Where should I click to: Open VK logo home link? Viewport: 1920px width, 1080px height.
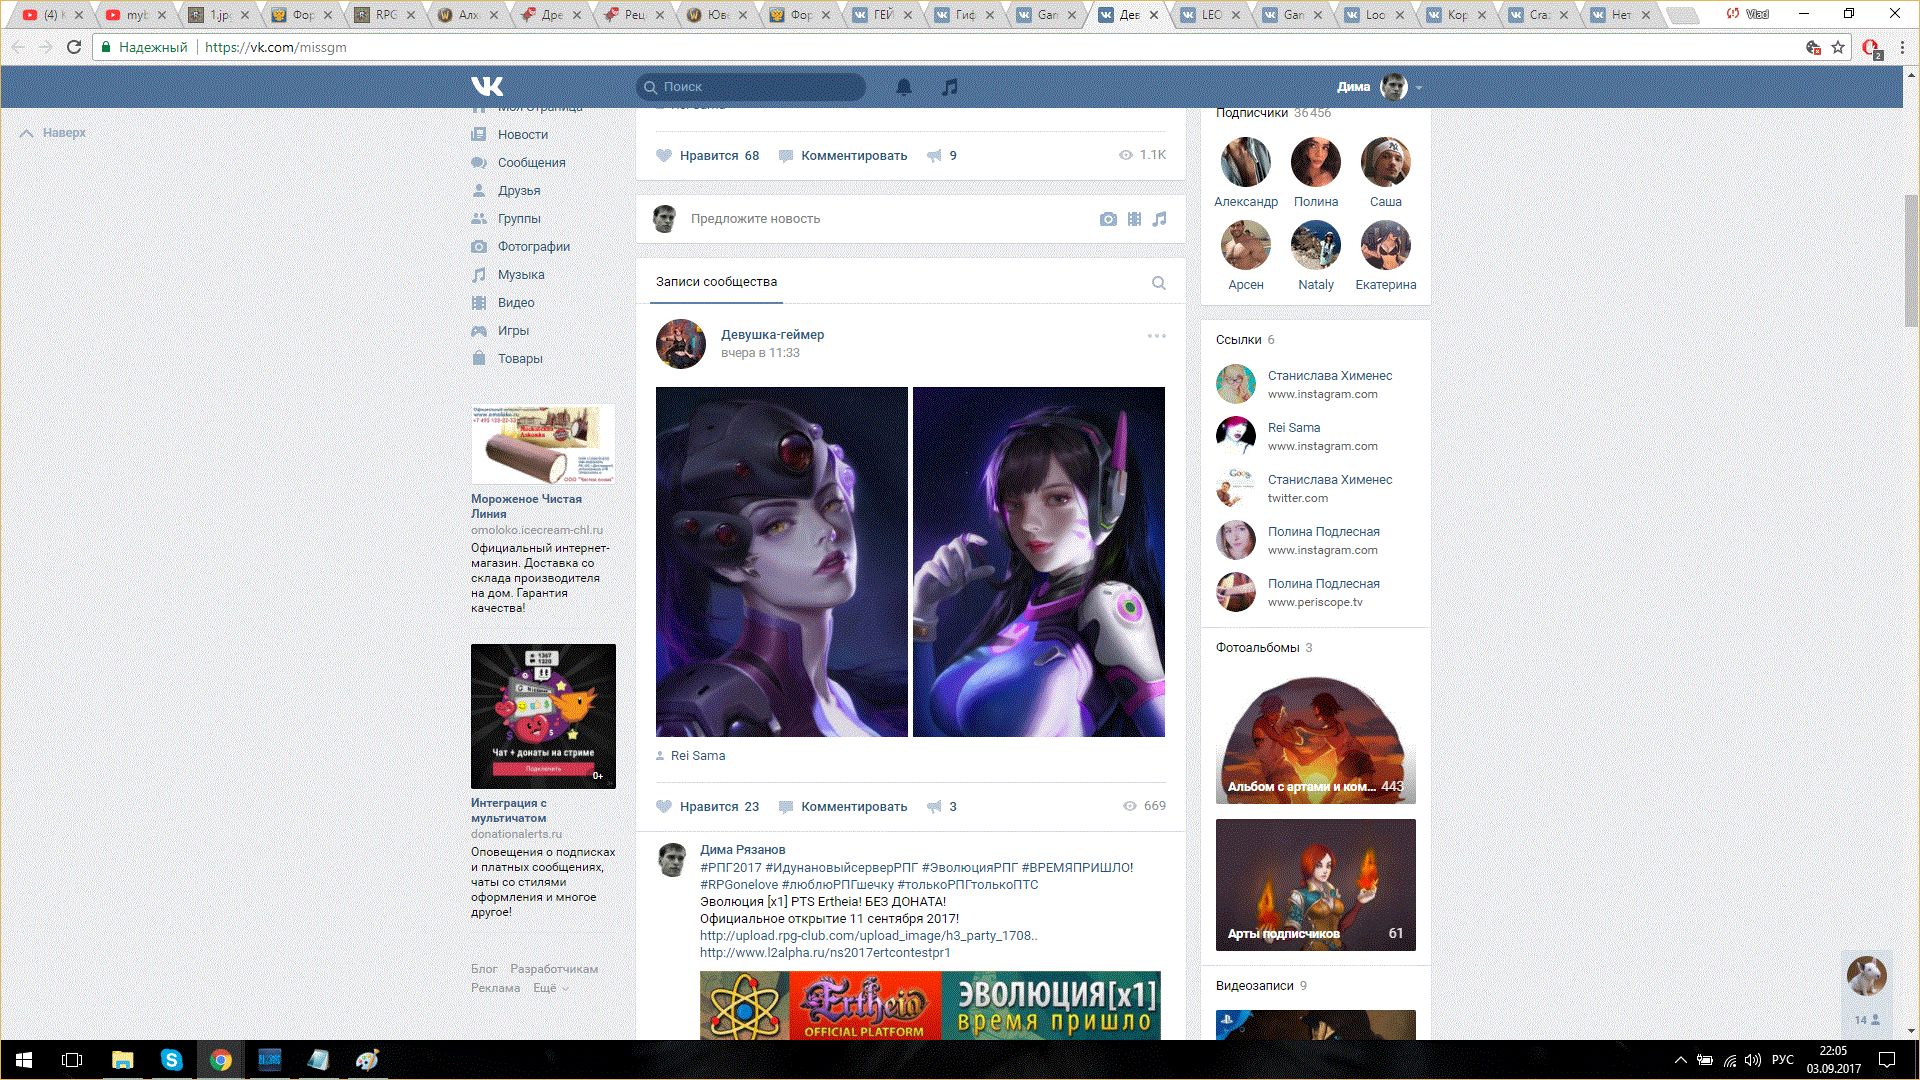coord(487,87)
